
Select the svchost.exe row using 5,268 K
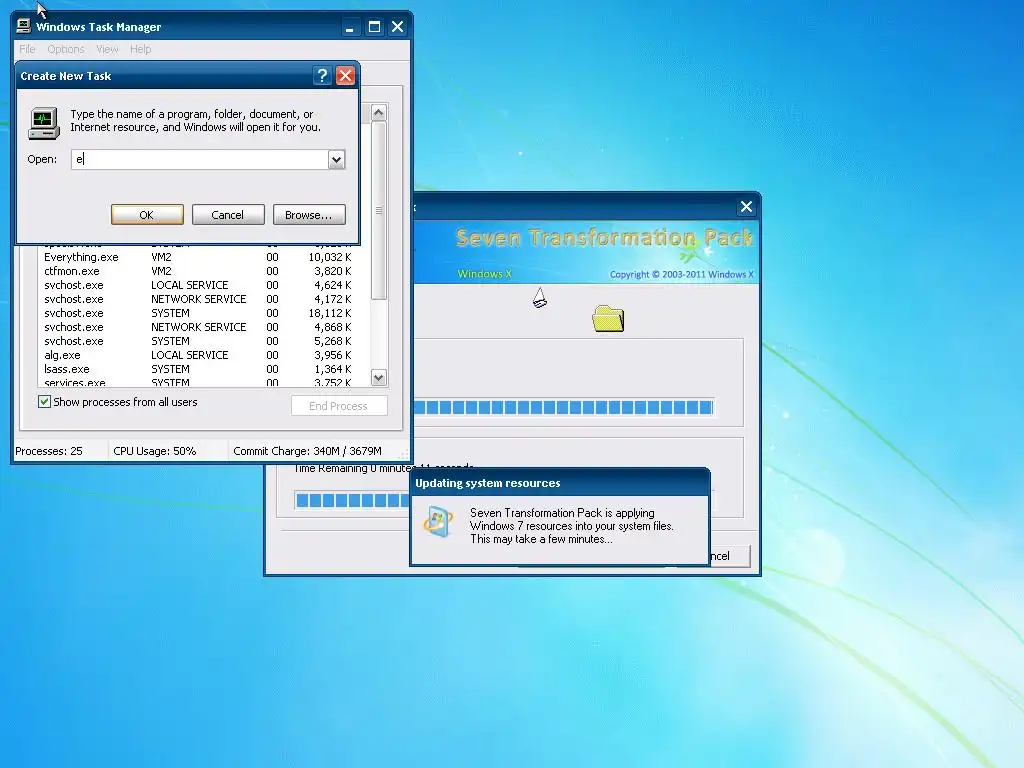pyautogui.click(x=202, y=341)
